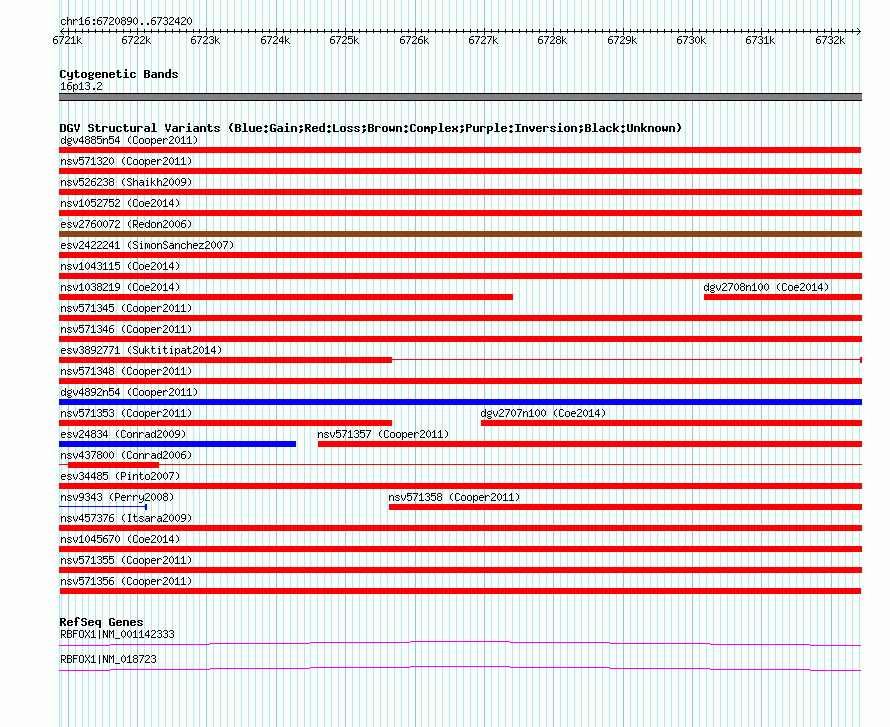This screenshot has height=727, width=890.
Task: Select the blue gain bar under dgv4892n54
Action: [x=460, y=402]
